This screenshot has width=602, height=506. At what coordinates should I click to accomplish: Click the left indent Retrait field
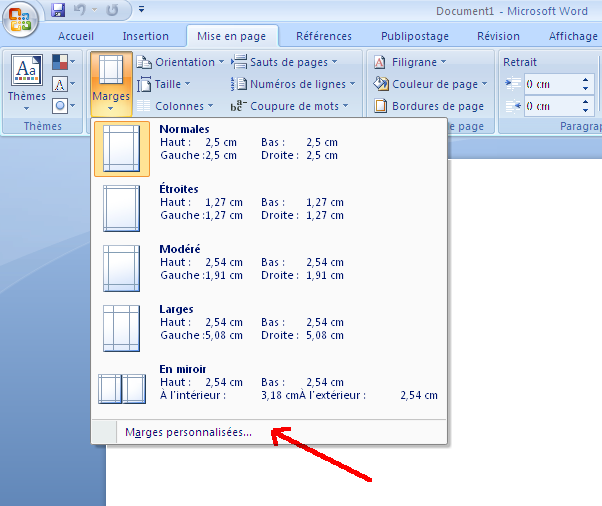(x=551, y=84)
